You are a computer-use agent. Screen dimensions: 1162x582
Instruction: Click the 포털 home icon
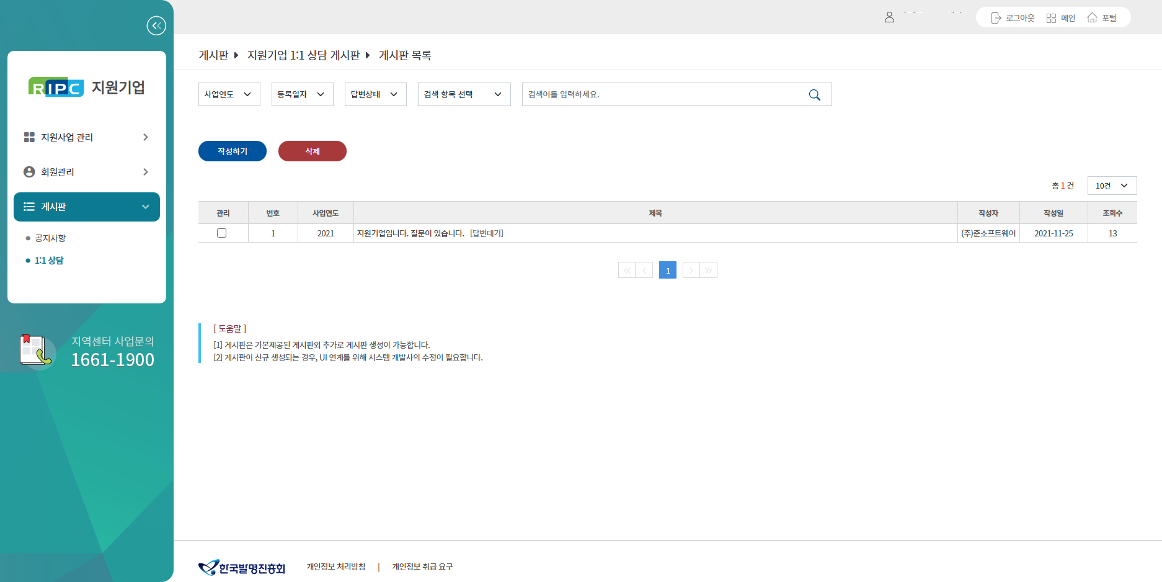pos(1092,18)
